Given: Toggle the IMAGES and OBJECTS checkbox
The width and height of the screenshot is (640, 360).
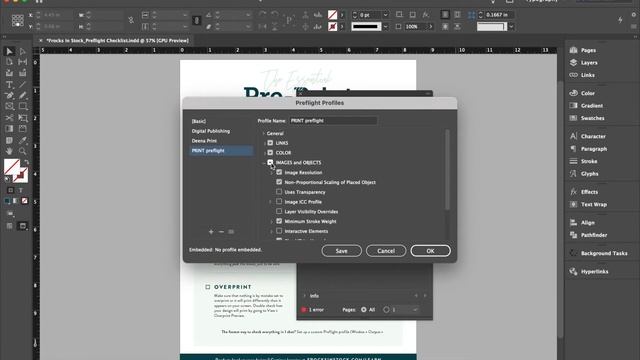Looking at the screenshot, I should click(x=270, y=162).
